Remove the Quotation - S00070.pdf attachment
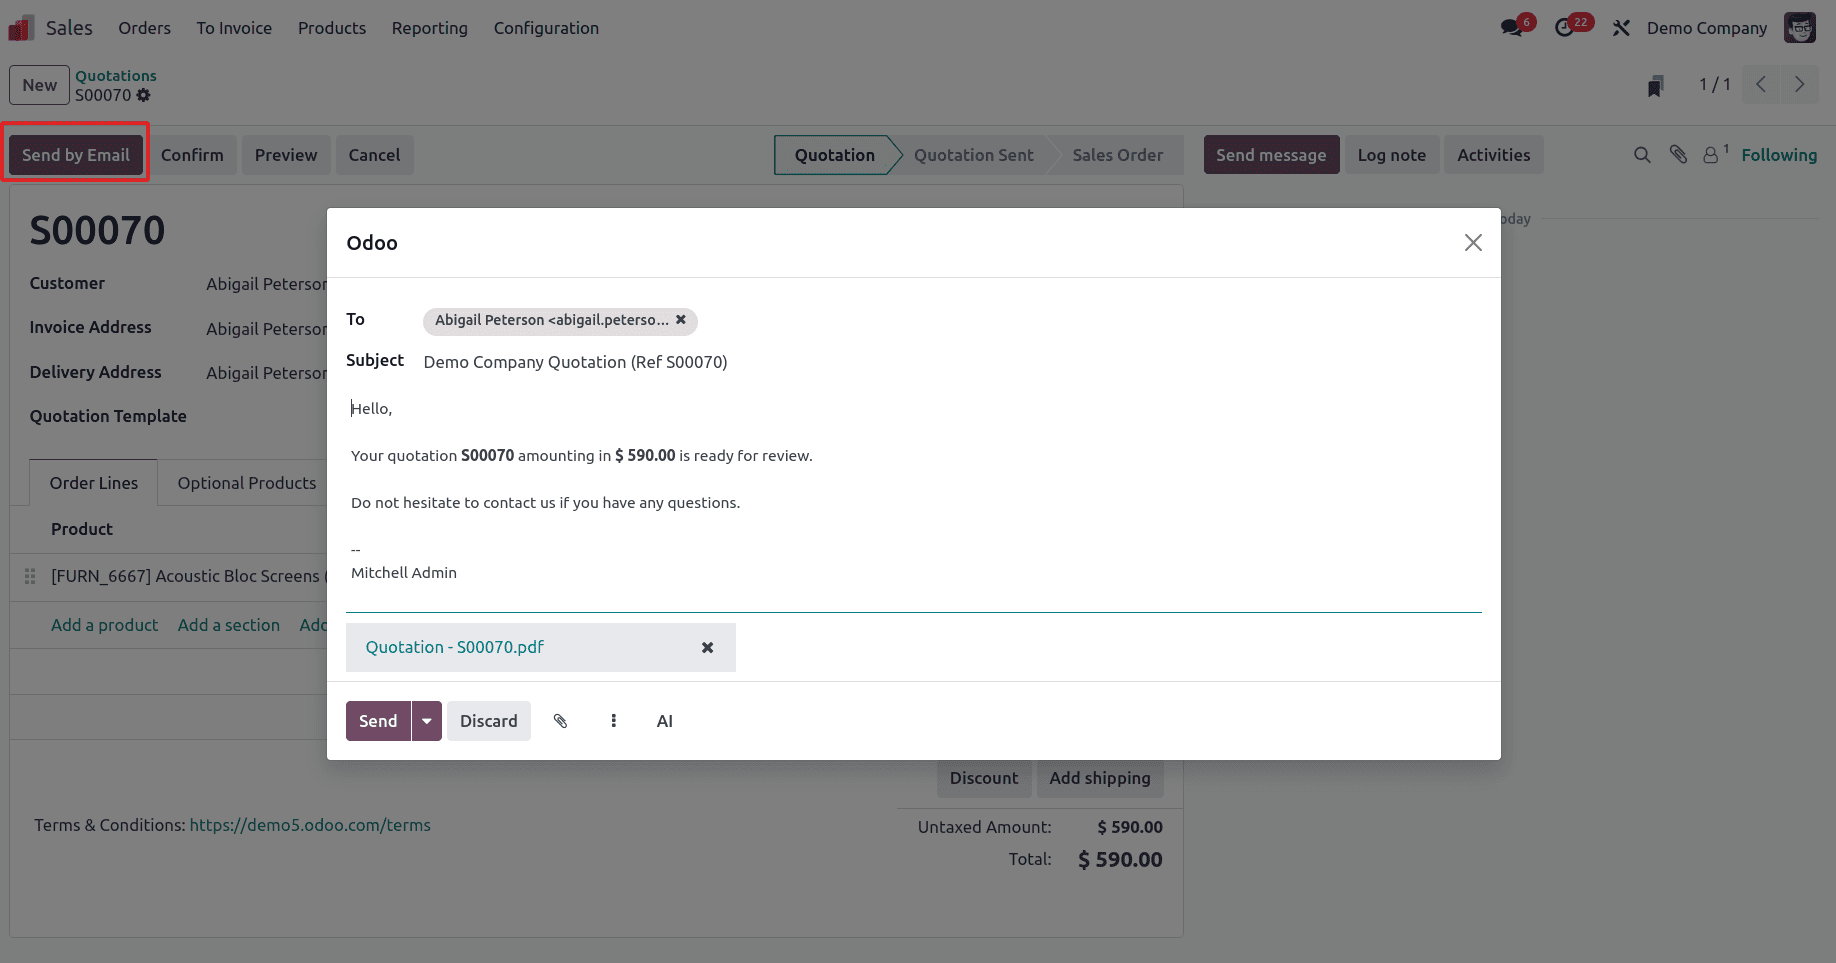Image resolution: width=1836 pixels, height=963 pixels. tap(707, 648)
